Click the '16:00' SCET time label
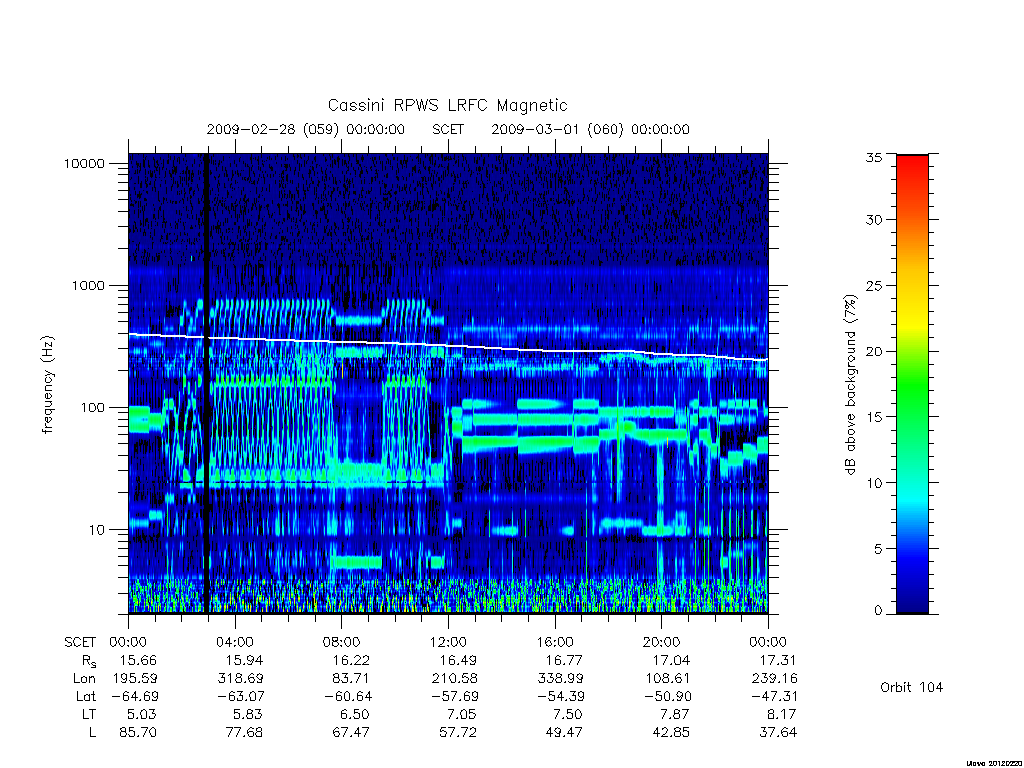 555,643
